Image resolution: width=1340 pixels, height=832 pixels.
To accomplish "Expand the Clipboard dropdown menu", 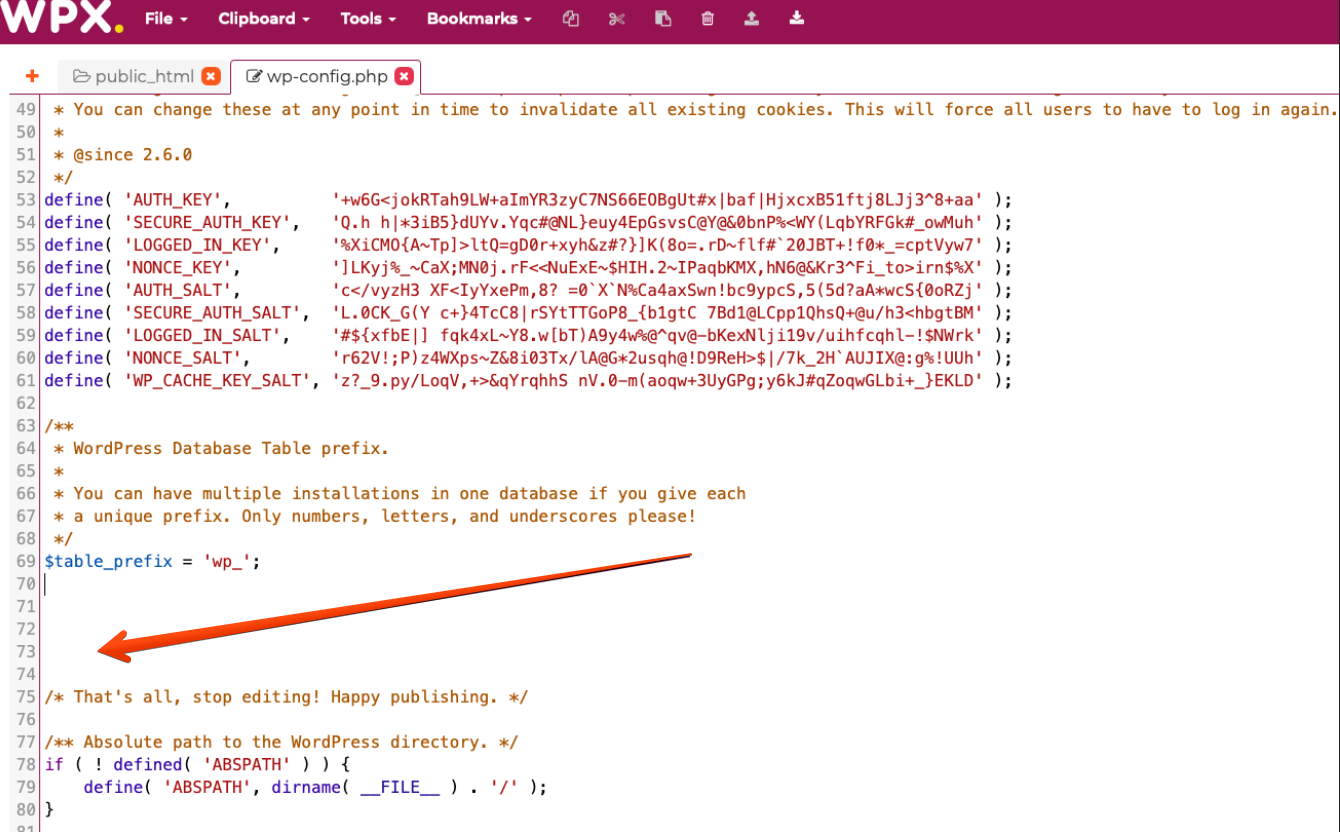I will [263, 18].
